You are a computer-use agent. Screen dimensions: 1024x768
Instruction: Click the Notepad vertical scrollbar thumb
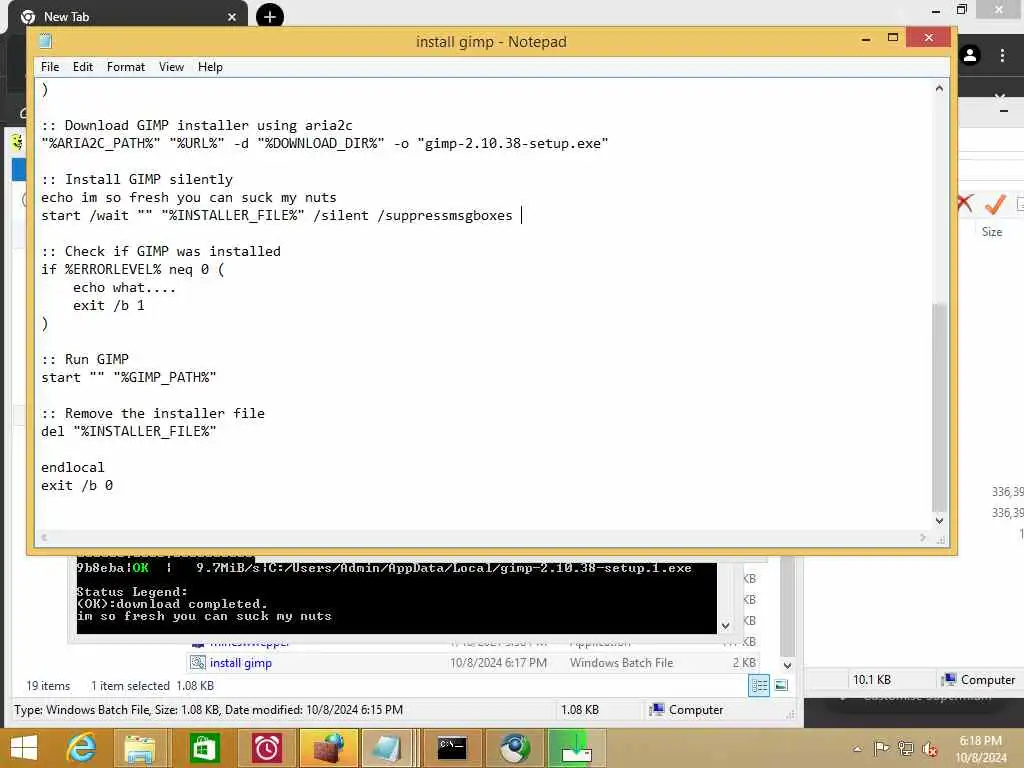tap(939, 407)
